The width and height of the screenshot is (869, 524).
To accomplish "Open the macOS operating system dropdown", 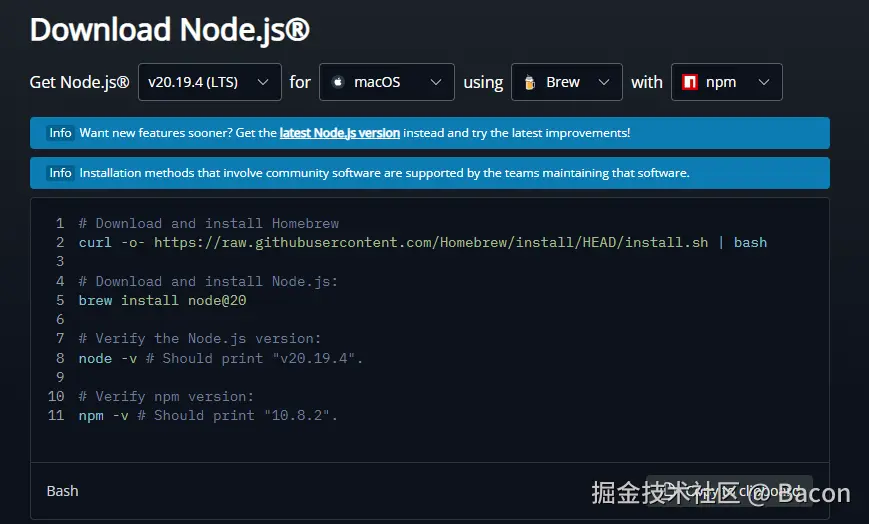I will [386, 82].
